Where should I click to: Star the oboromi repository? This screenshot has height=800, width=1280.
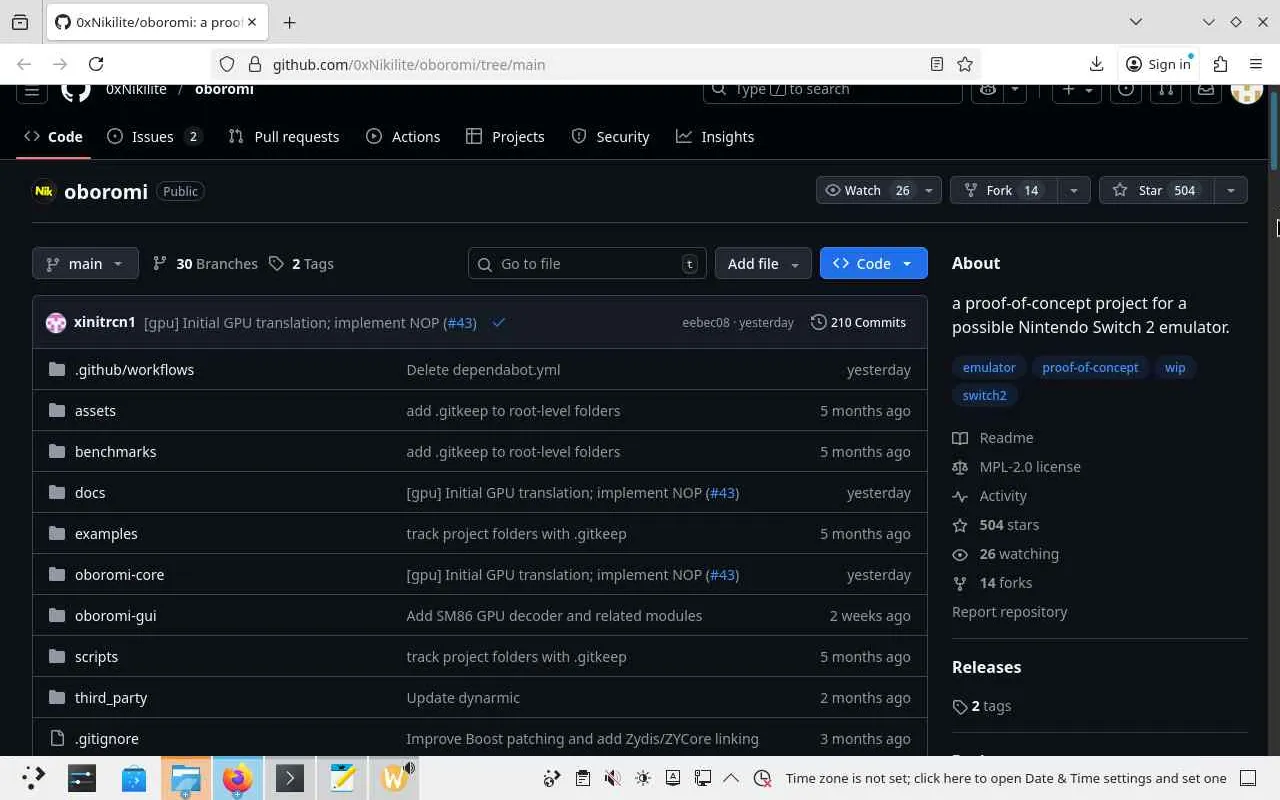(1155, 190)
